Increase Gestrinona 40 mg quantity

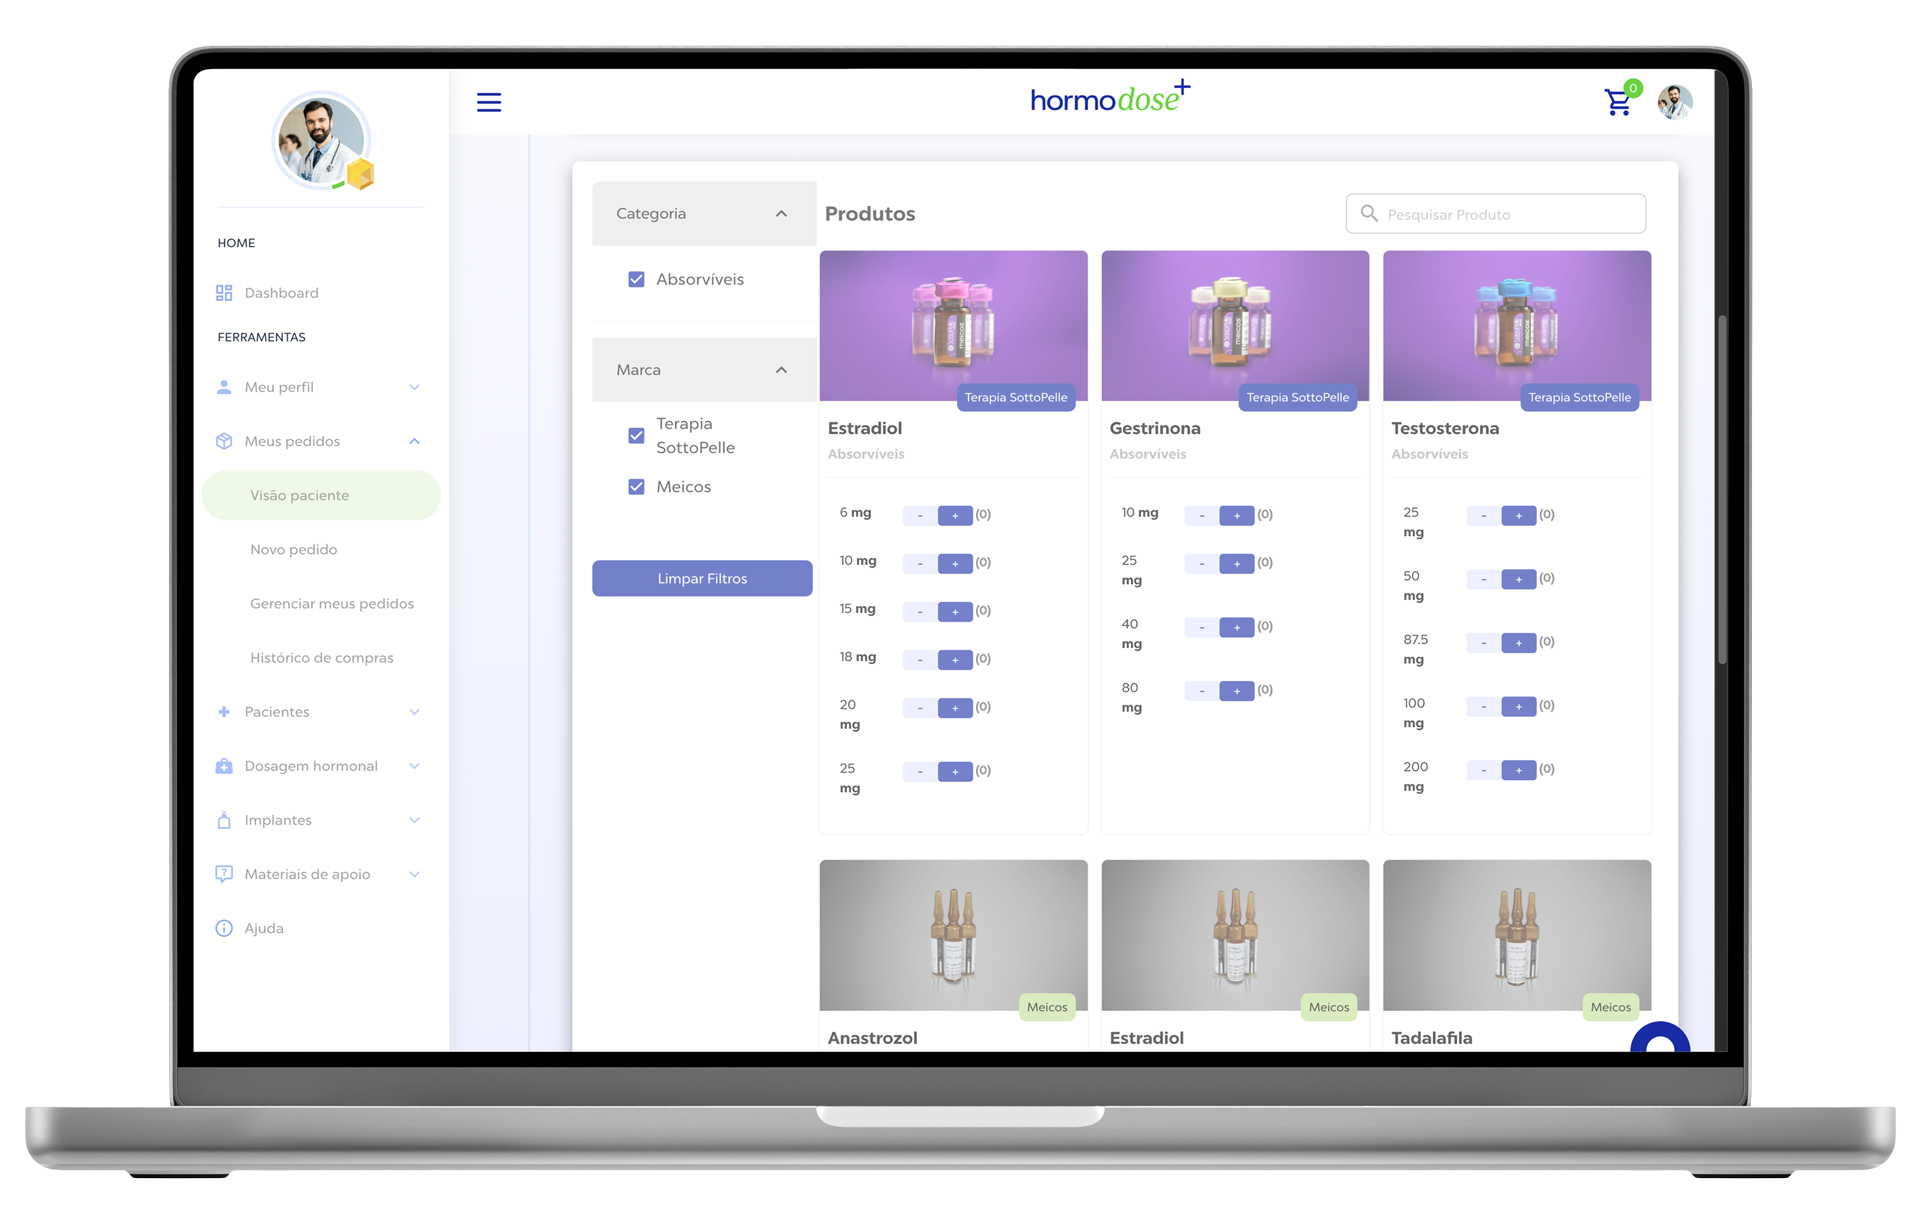tap(1237, 627)
